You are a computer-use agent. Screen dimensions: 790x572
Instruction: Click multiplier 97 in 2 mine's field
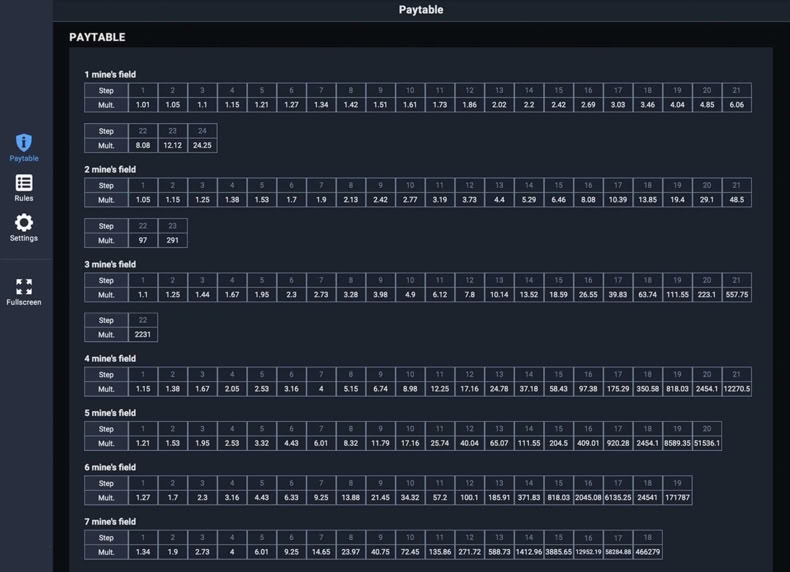click(143, 240)
